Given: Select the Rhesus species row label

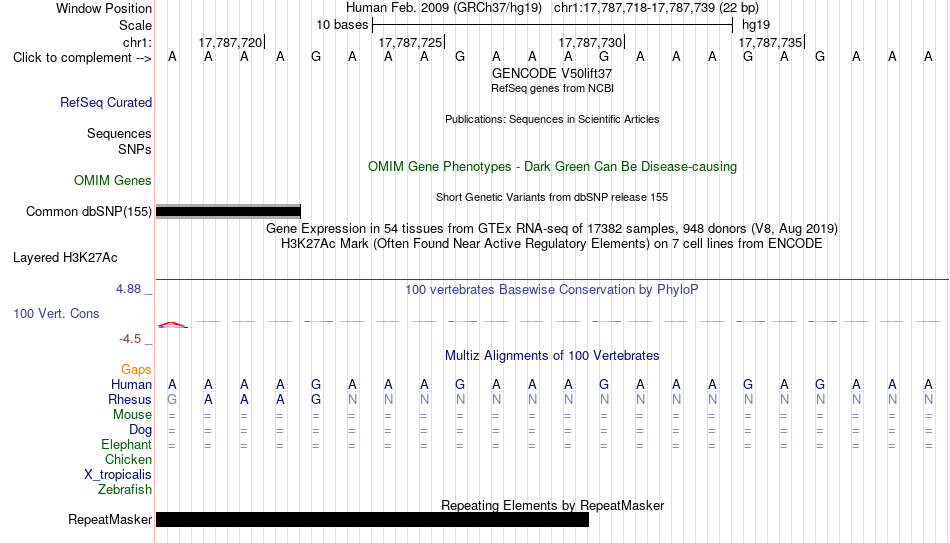Looking at the screenshot, I should click(130, 399).
